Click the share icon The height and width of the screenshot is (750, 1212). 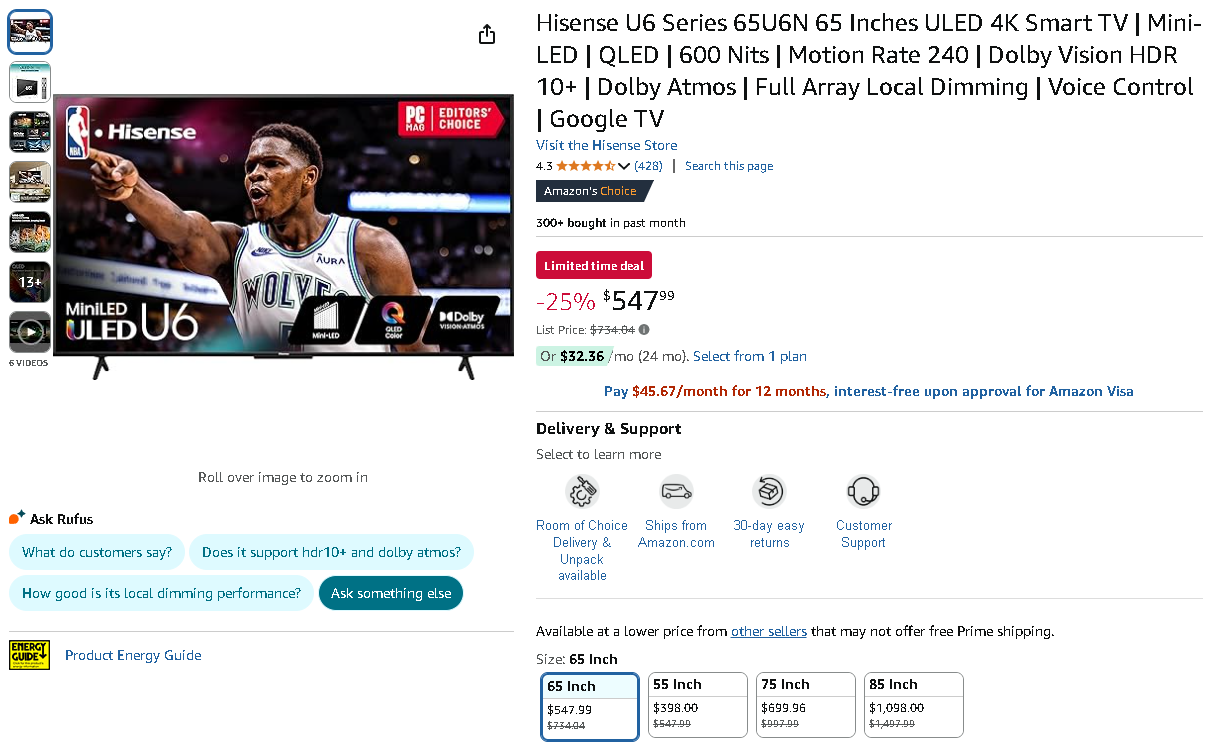[487, 33]
